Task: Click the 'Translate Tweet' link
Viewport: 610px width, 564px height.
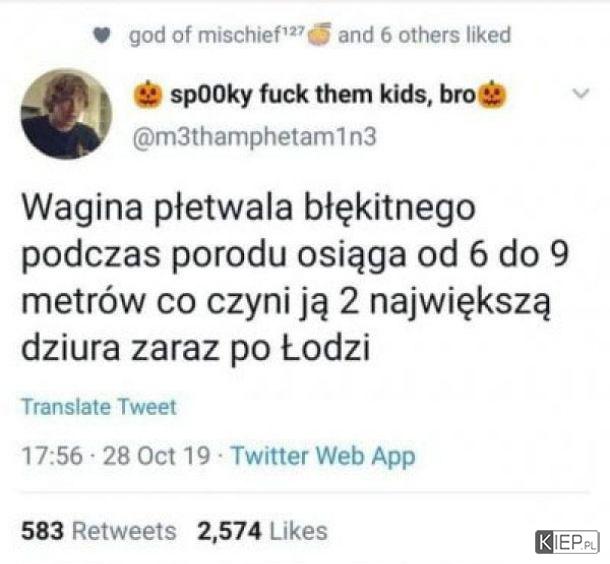Action: tap(99, 407)
